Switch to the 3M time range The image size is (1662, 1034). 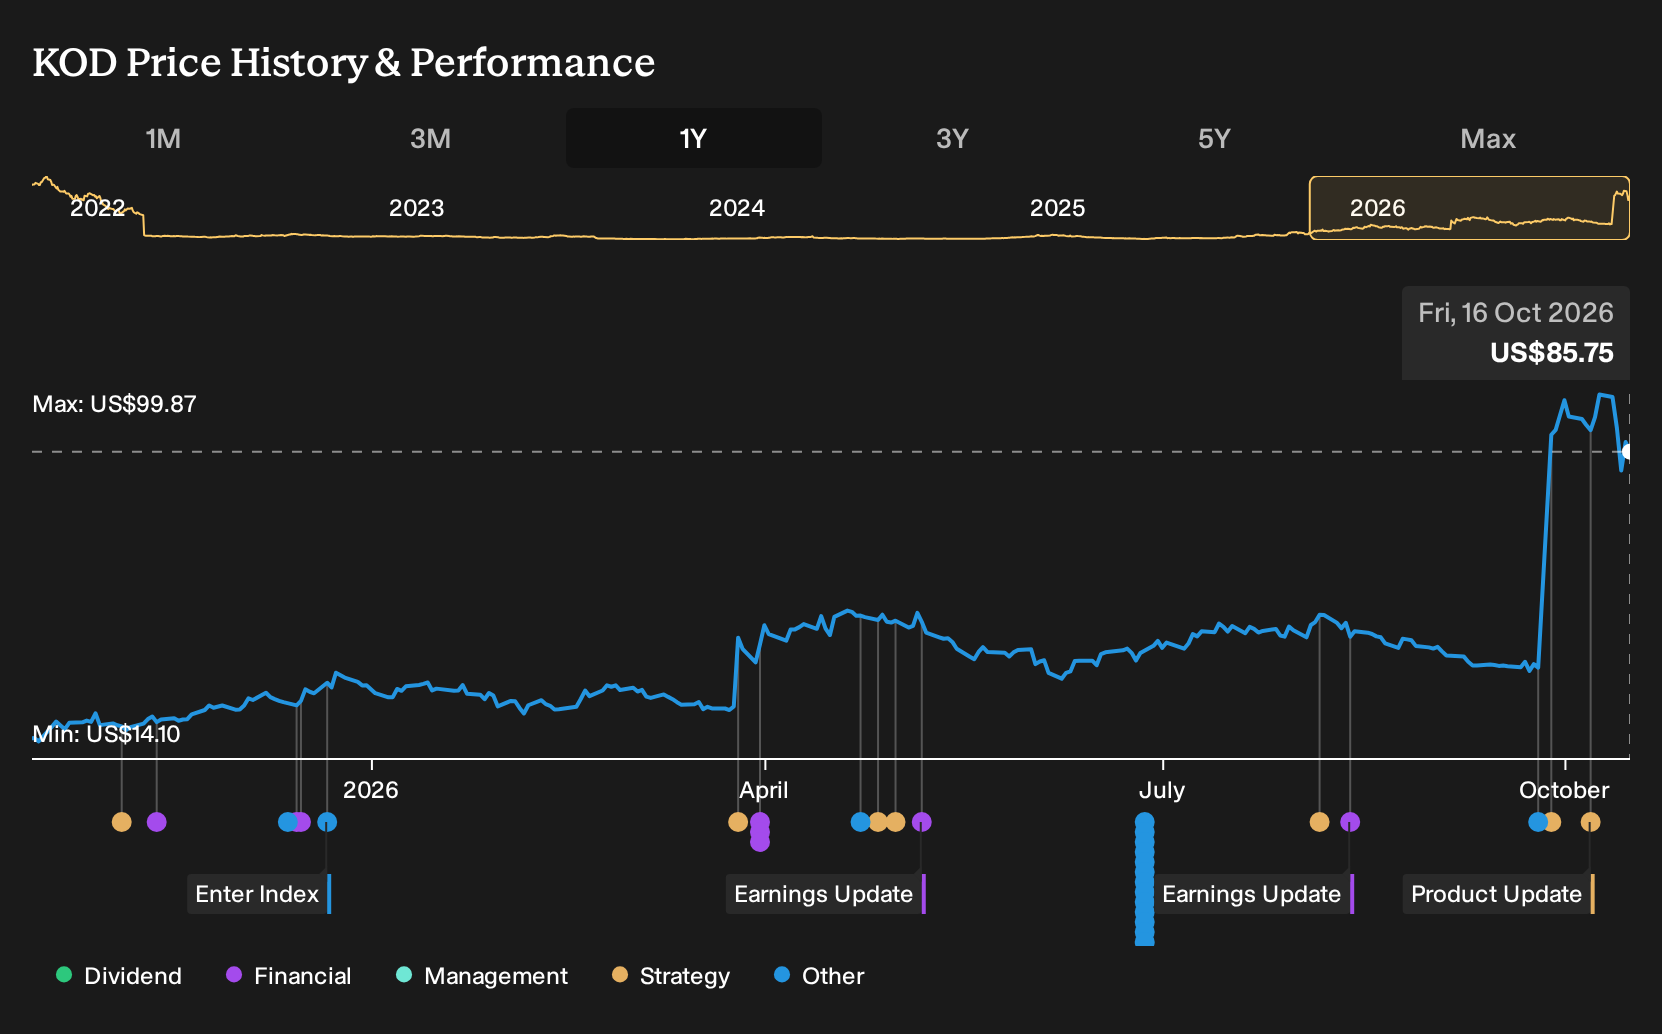430,138
